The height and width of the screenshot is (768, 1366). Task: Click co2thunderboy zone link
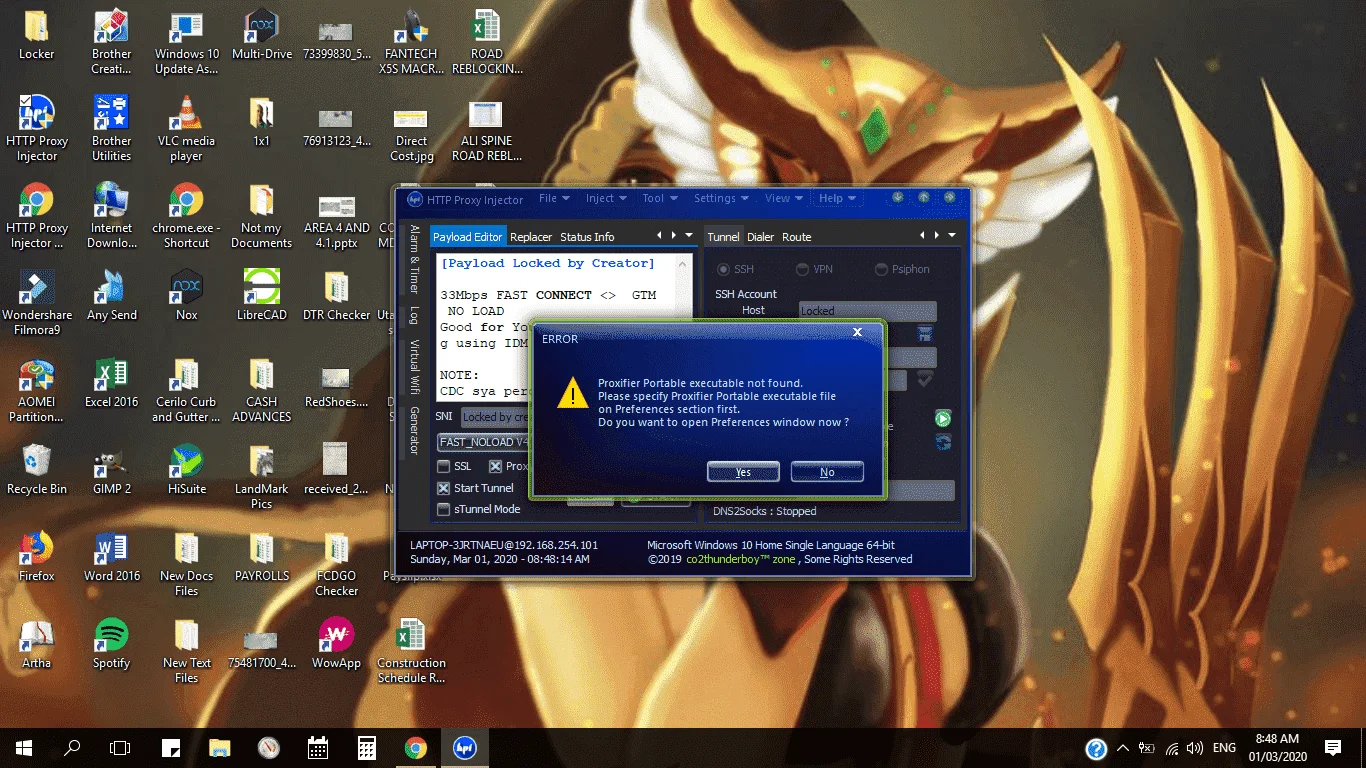point(740,559)
